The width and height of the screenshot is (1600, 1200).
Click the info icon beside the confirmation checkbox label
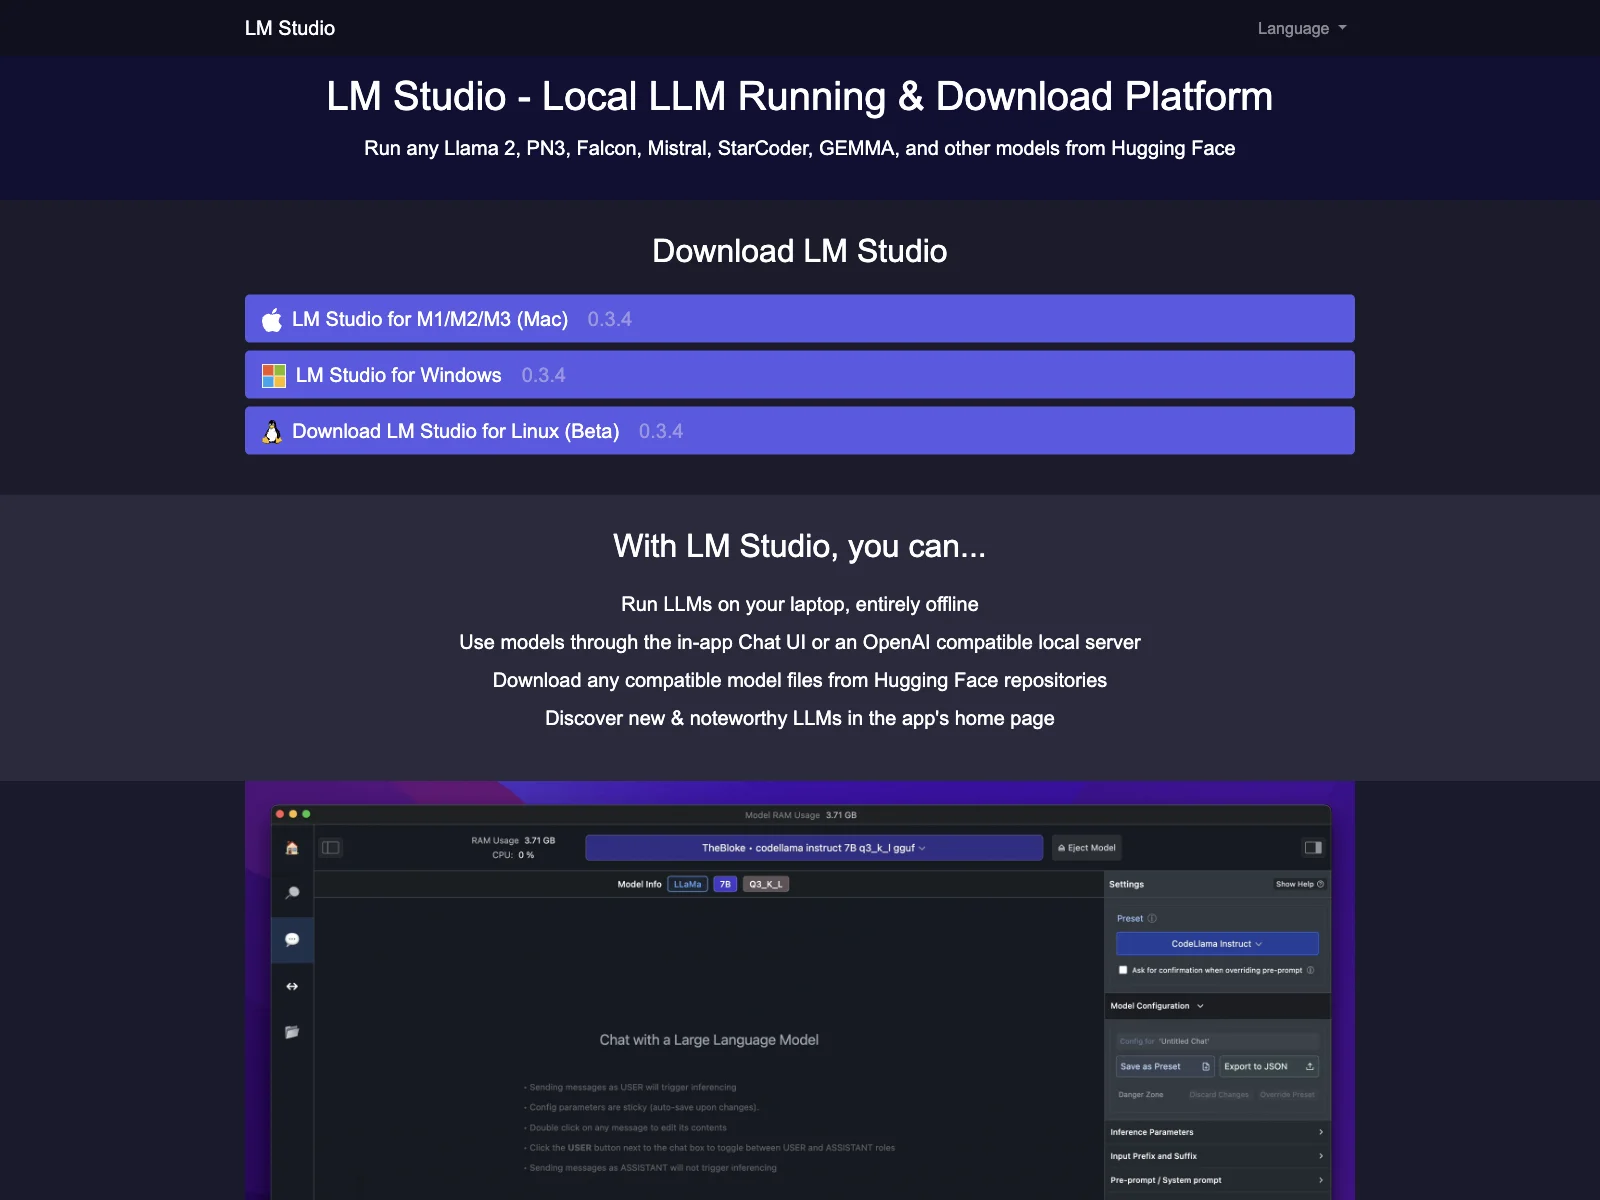pyautogui.click(x=1310, y=970)
